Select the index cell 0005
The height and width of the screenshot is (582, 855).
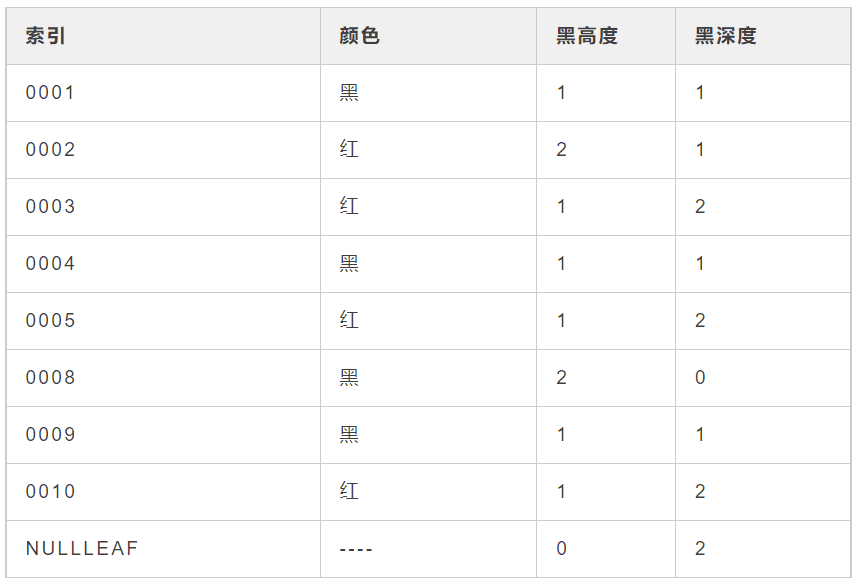[51, 321]
